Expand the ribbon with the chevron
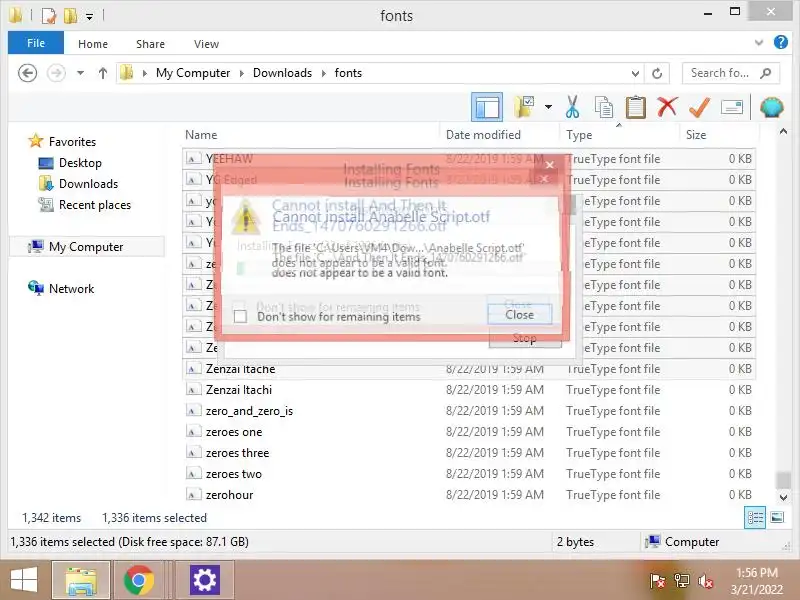This screenshot has height=600, width=800. [759, 43]
